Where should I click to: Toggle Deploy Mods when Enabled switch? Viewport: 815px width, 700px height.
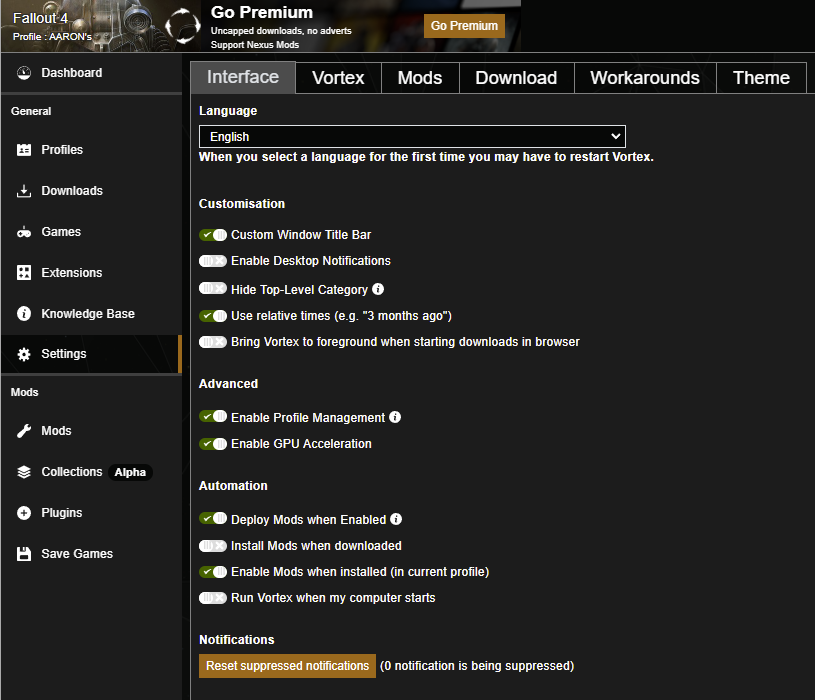[213, 518]
